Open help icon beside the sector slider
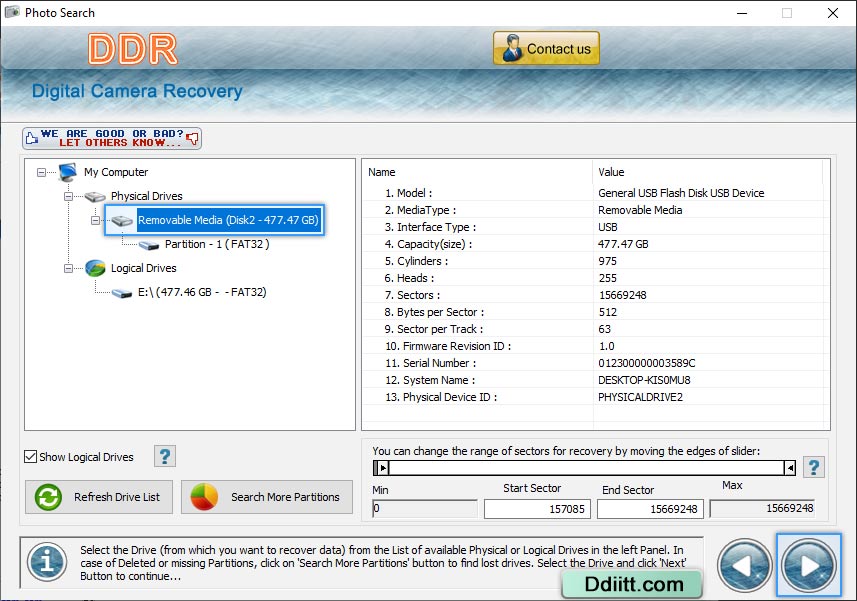Viewport: 857px width, 601px height. click(x=813, y=467)
